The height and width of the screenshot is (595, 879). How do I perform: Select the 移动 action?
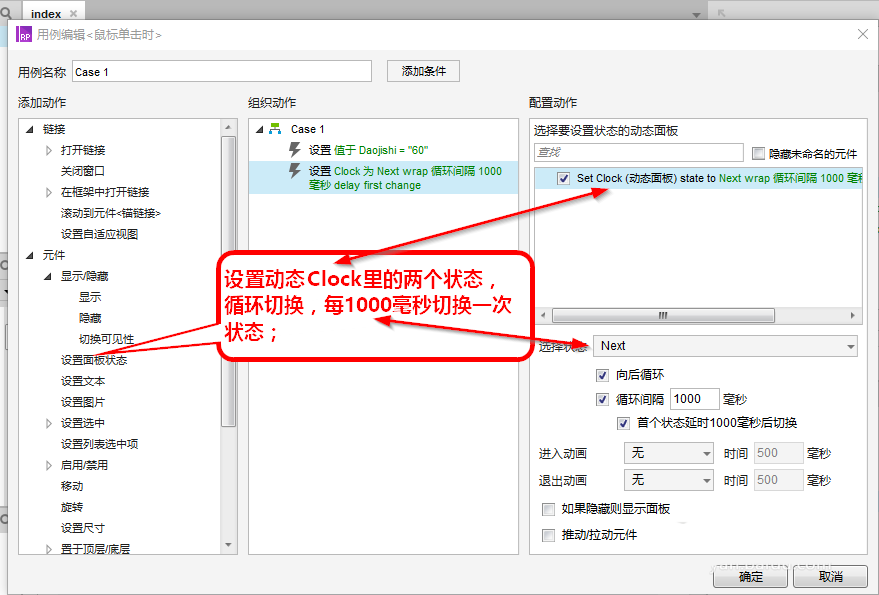72,486
